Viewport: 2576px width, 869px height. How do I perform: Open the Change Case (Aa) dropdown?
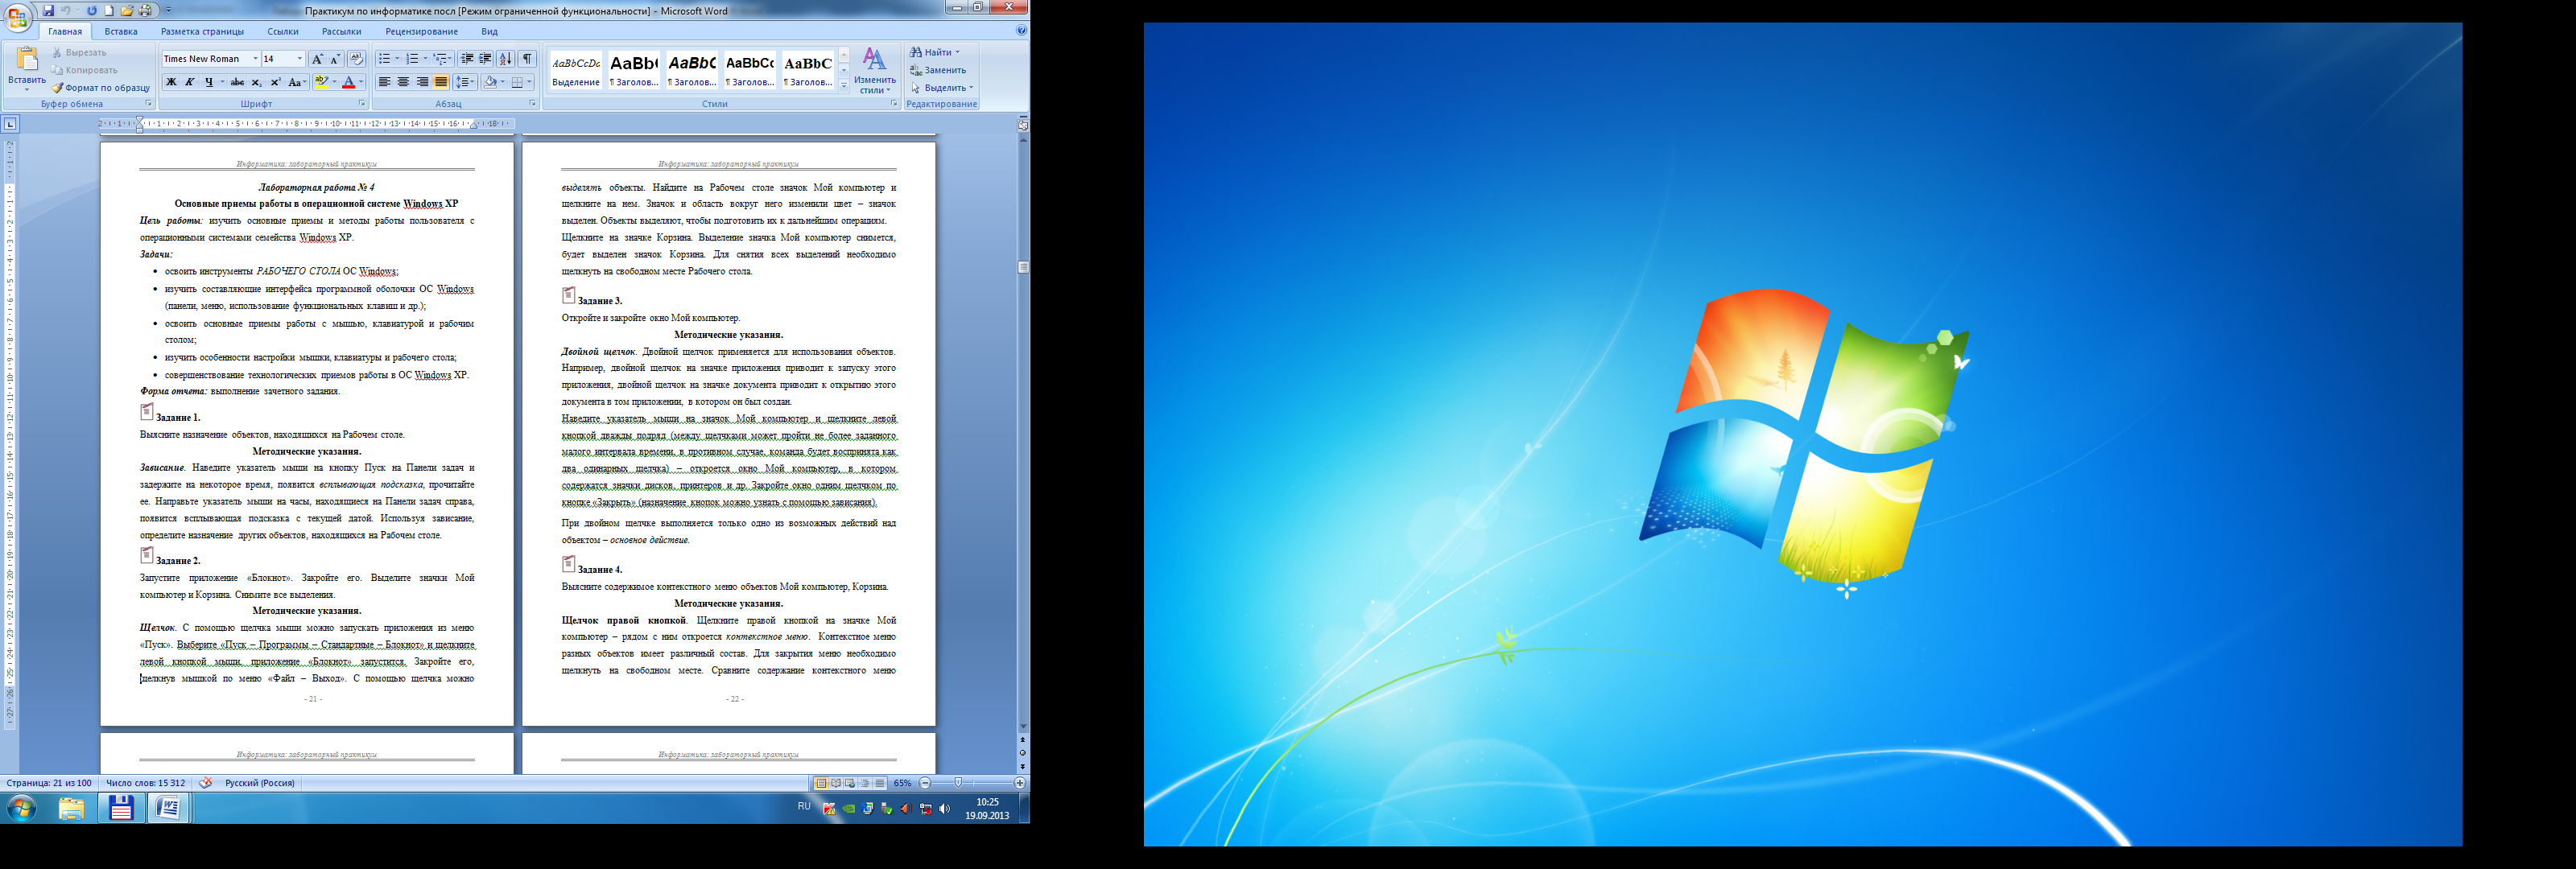[297, 82]
